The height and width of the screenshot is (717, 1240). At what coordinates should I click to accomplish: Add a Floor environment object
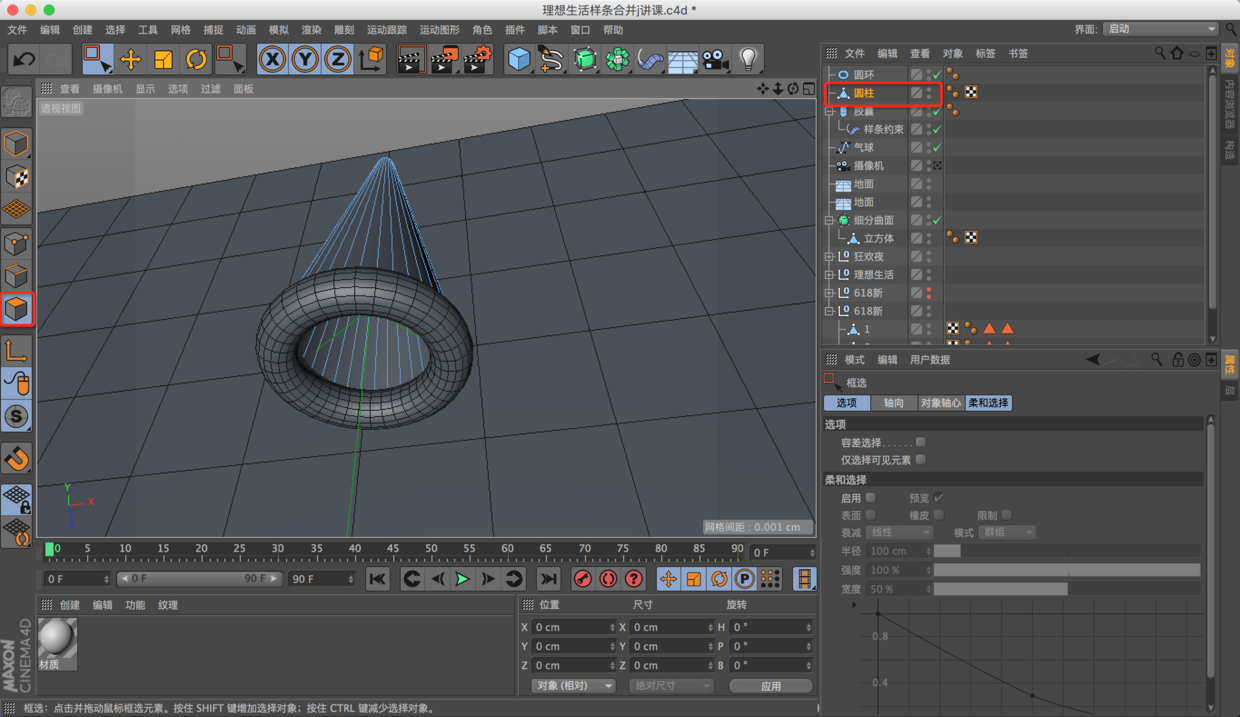click(682, 60)
